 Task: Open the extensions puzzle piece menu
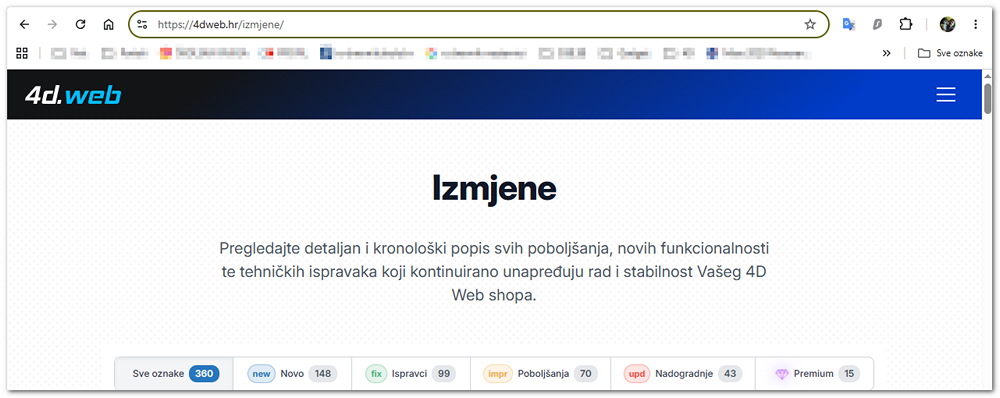click(x=906, y=24)
